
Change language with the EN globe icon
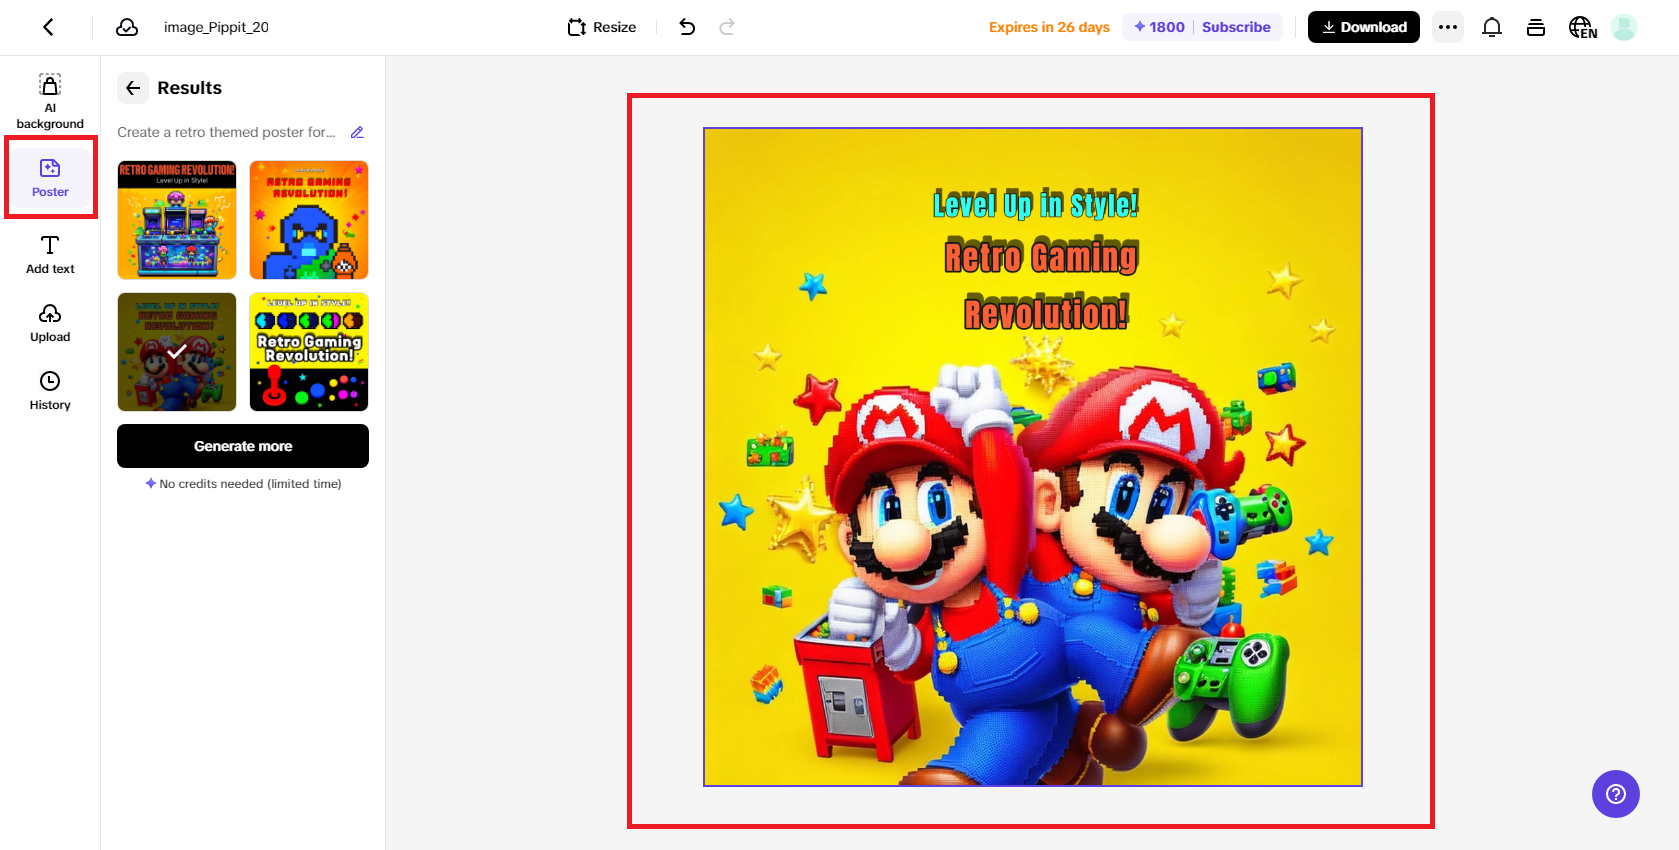pos(1583,27)
